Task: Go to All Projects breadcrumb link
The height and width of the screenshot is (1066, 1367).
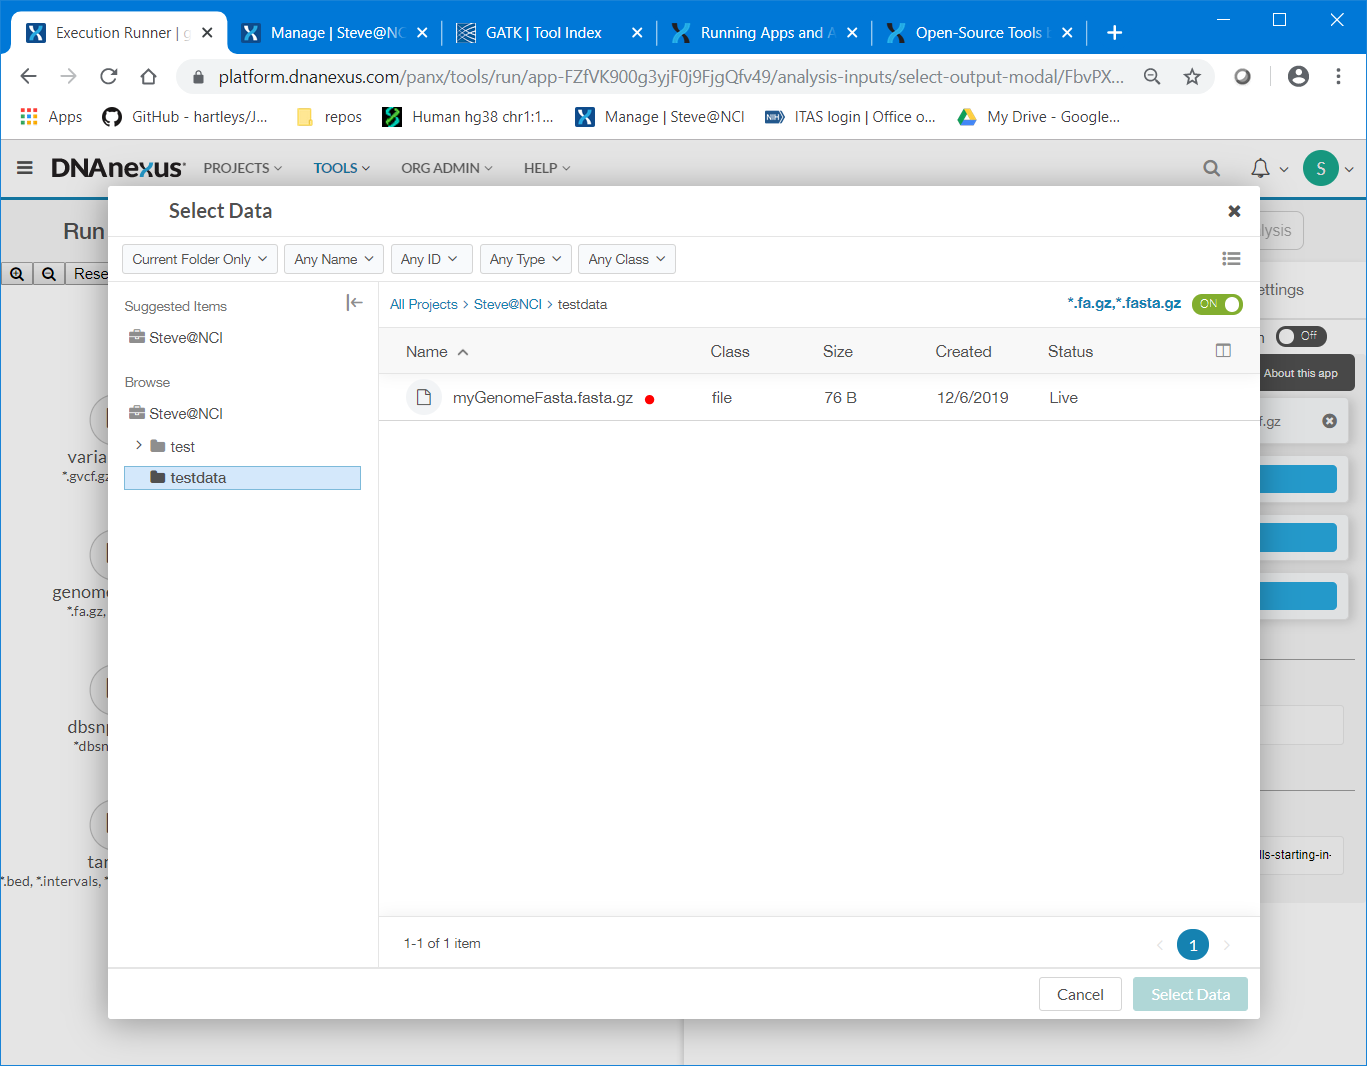Action: point(423,304)
